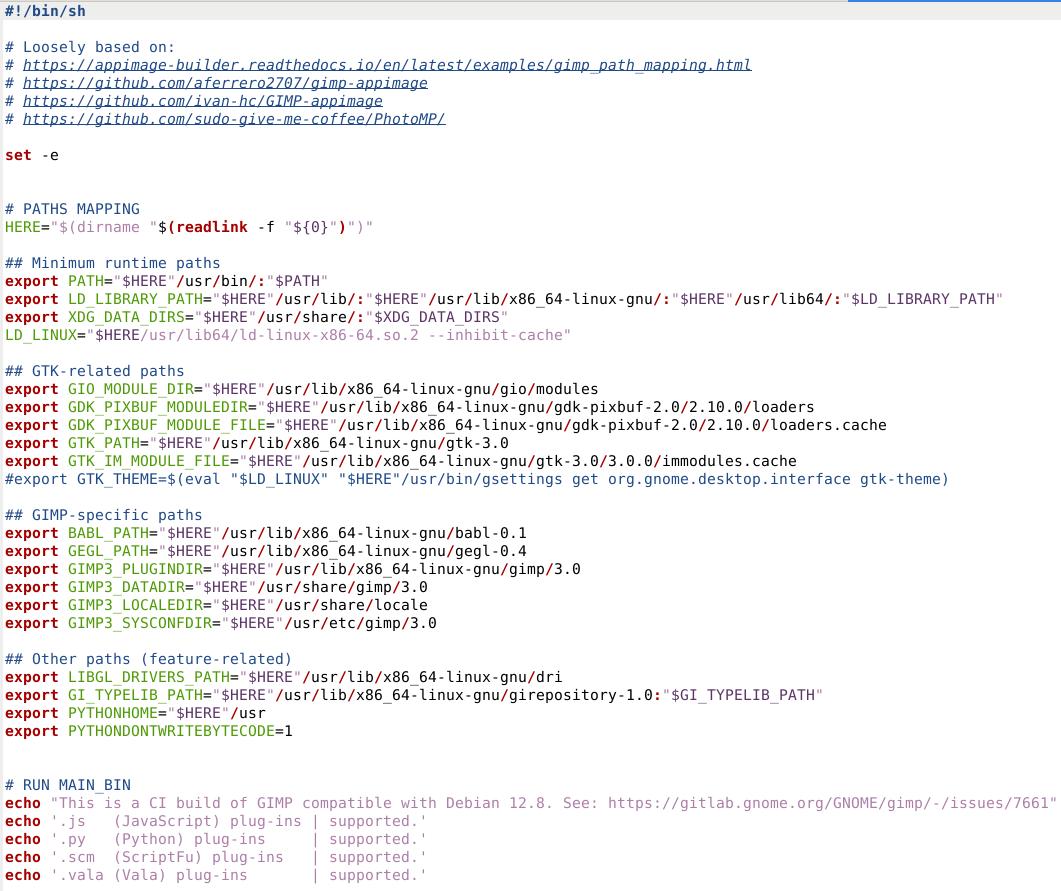
Task: Click the GI_TYPELIB_PATH export line
Action: click(413, 695)
